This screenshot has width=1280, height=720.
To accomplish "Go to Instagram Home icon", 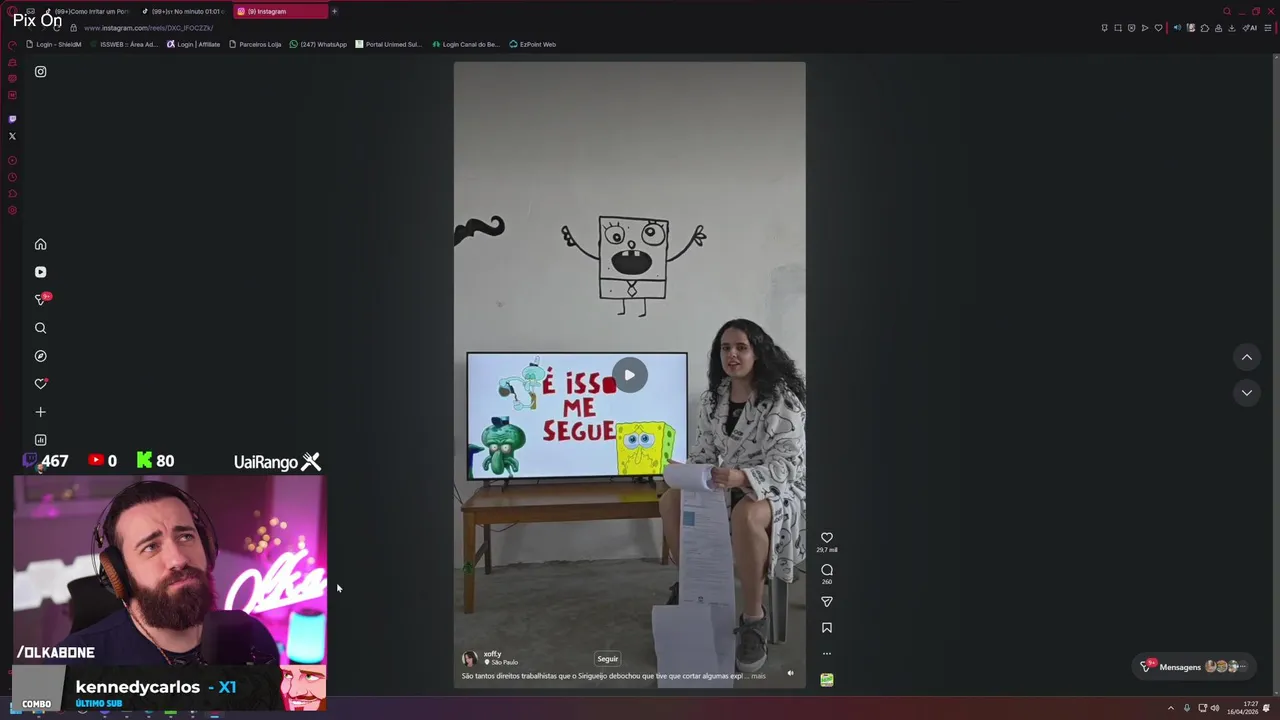I will click(40, 244).
